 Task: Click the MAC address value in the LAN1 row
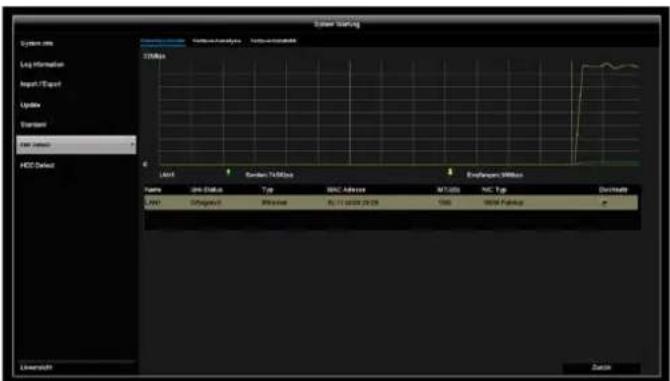pyautogui.click(x=353, y=203)
